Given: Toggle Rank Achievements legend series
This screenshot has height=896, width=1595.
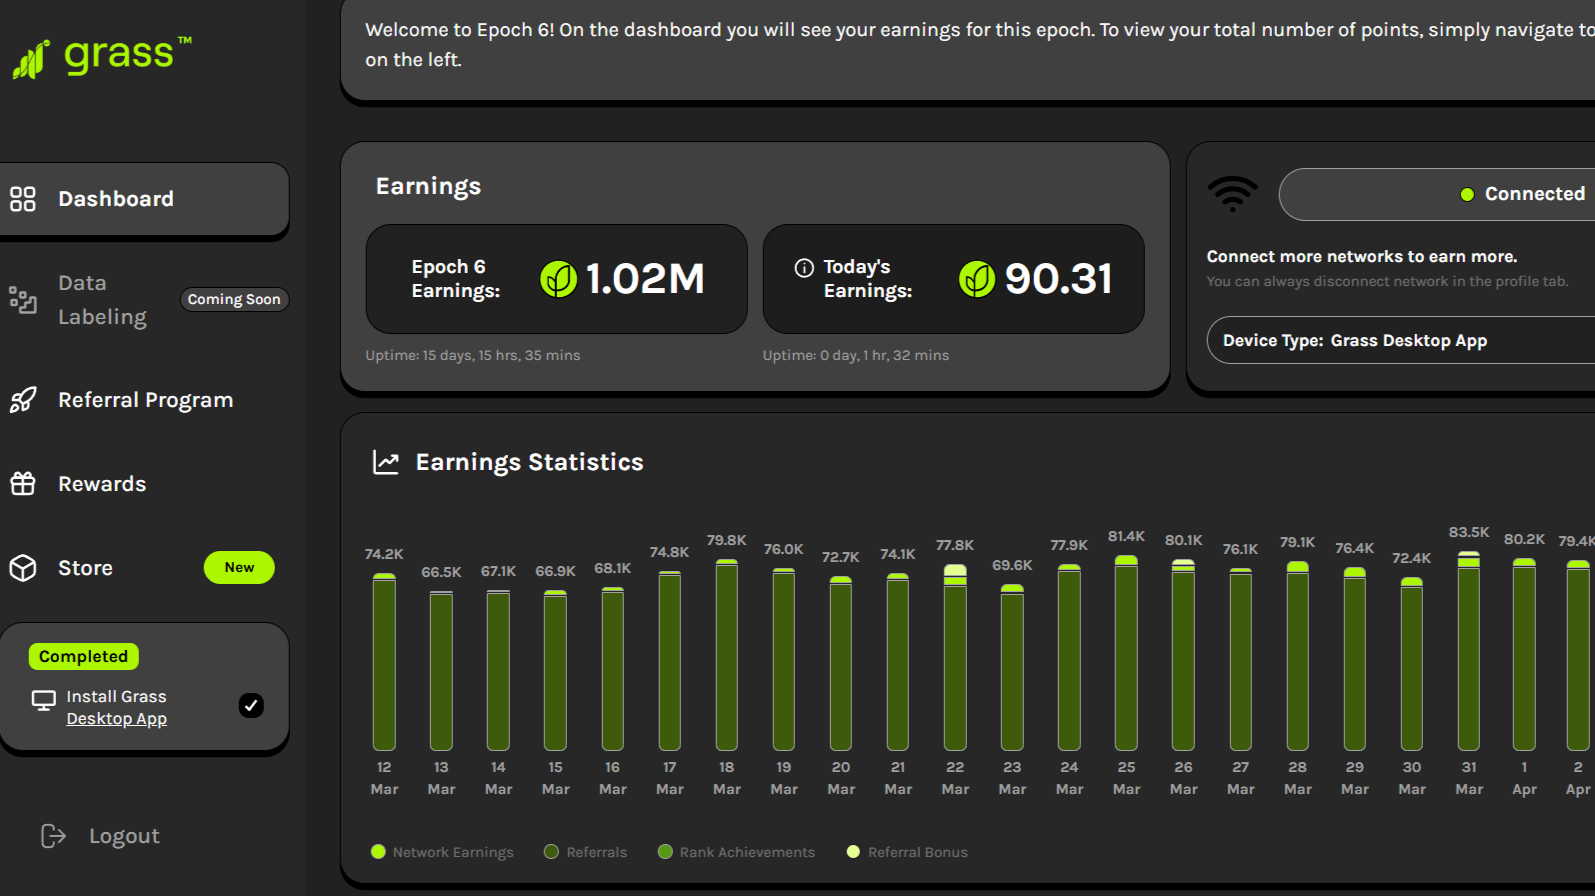Looking at the screenshot, I should coord(665,852).
